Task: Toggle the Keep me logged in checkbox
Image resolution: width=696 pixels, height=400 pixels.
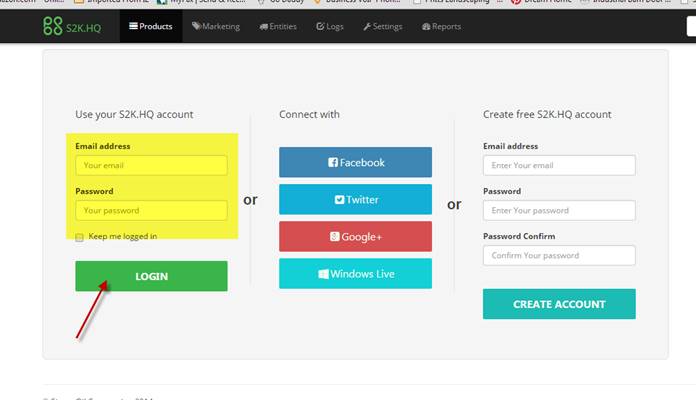Action: [80, 237]
